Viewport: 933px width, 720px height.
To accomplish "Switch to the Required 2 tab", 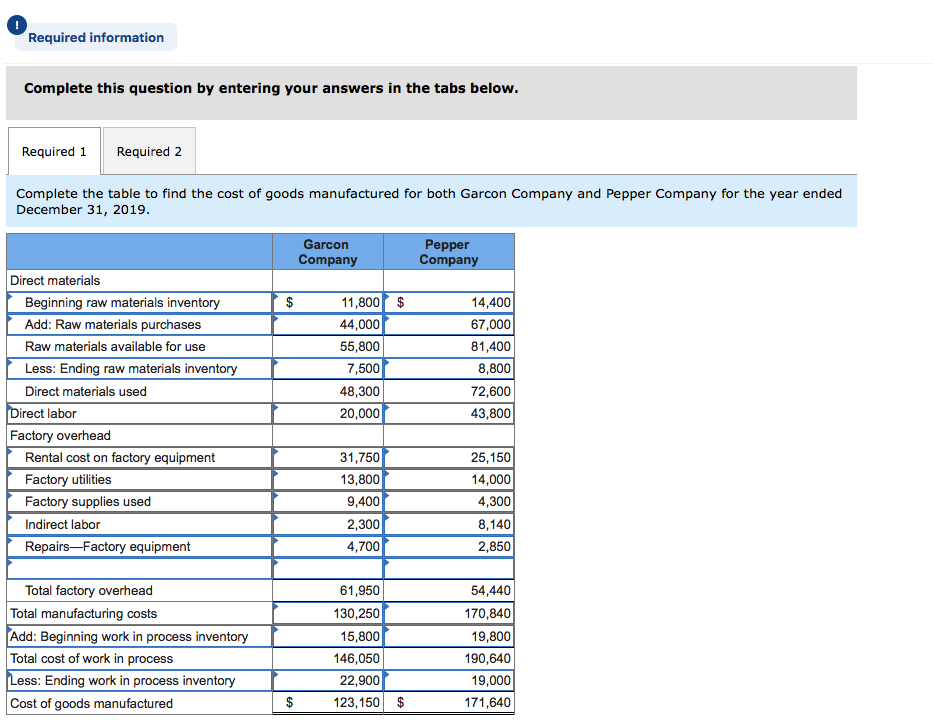I will pyautogui.click(x=149, y=151).
